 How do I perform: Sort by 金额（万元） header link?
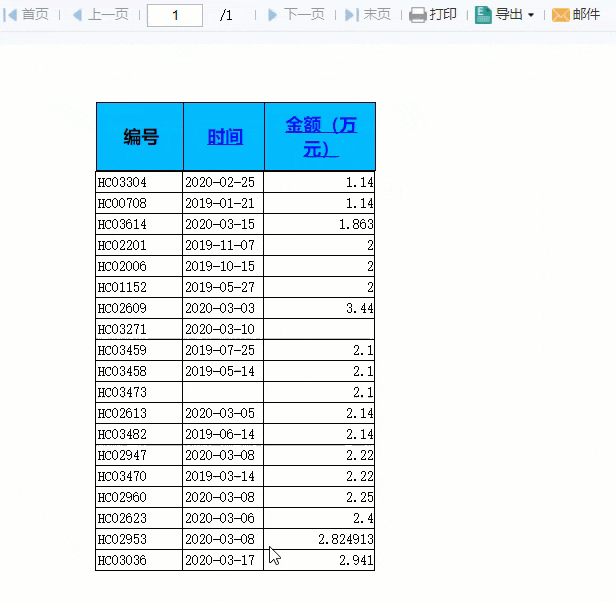coord(321,137)
